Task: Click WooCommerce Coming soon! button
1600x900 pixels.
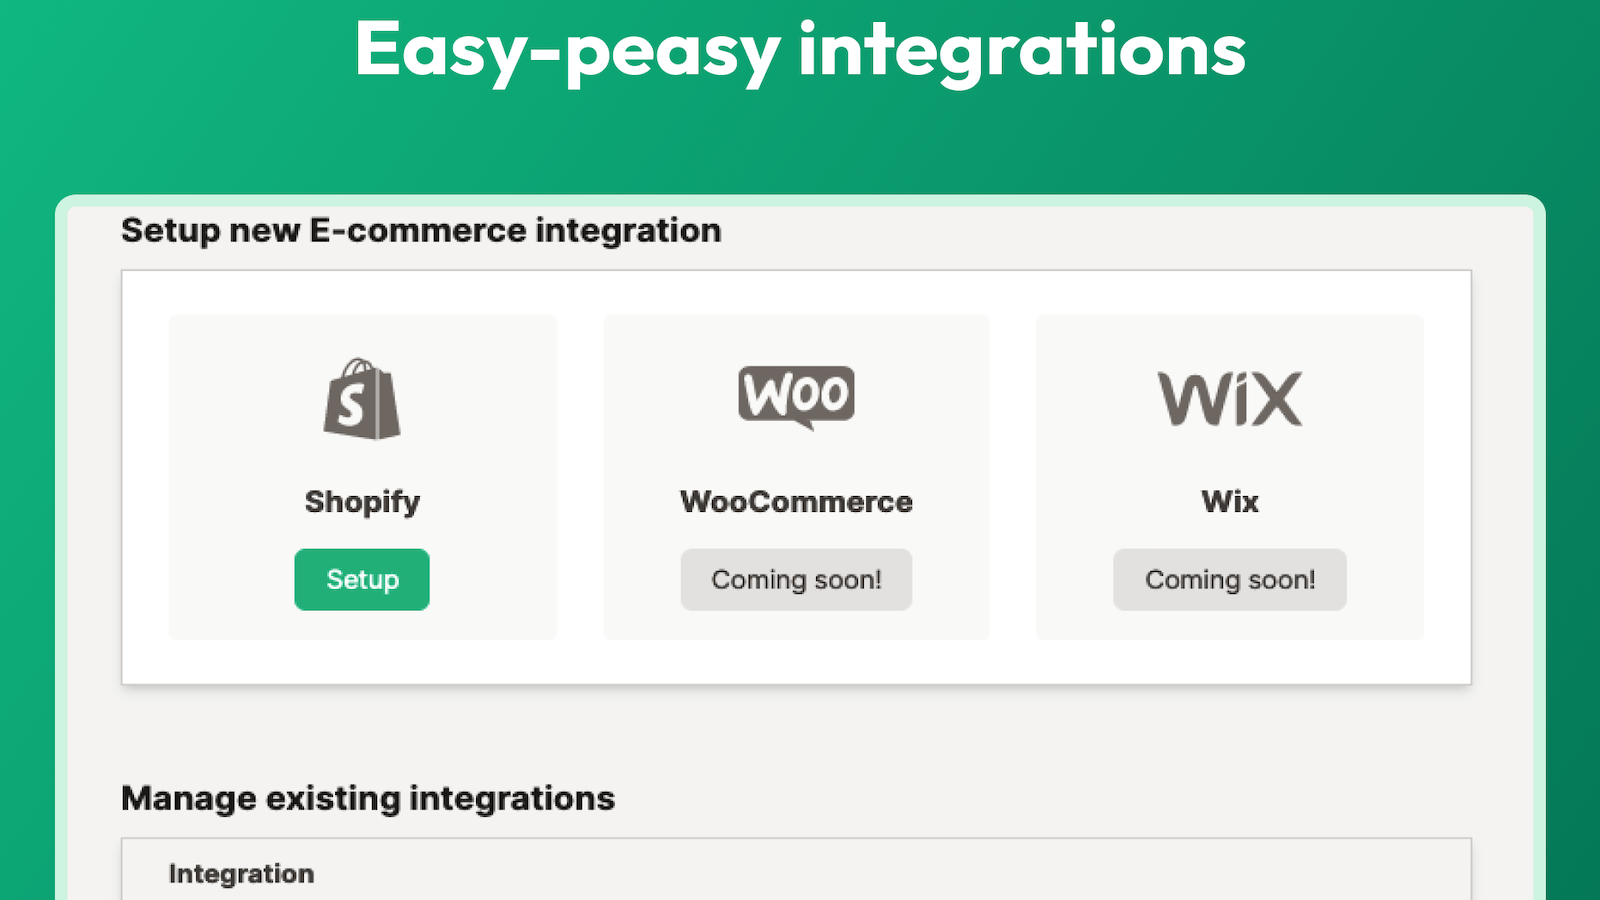Action: pyautogui.click(x=796, y=579)
